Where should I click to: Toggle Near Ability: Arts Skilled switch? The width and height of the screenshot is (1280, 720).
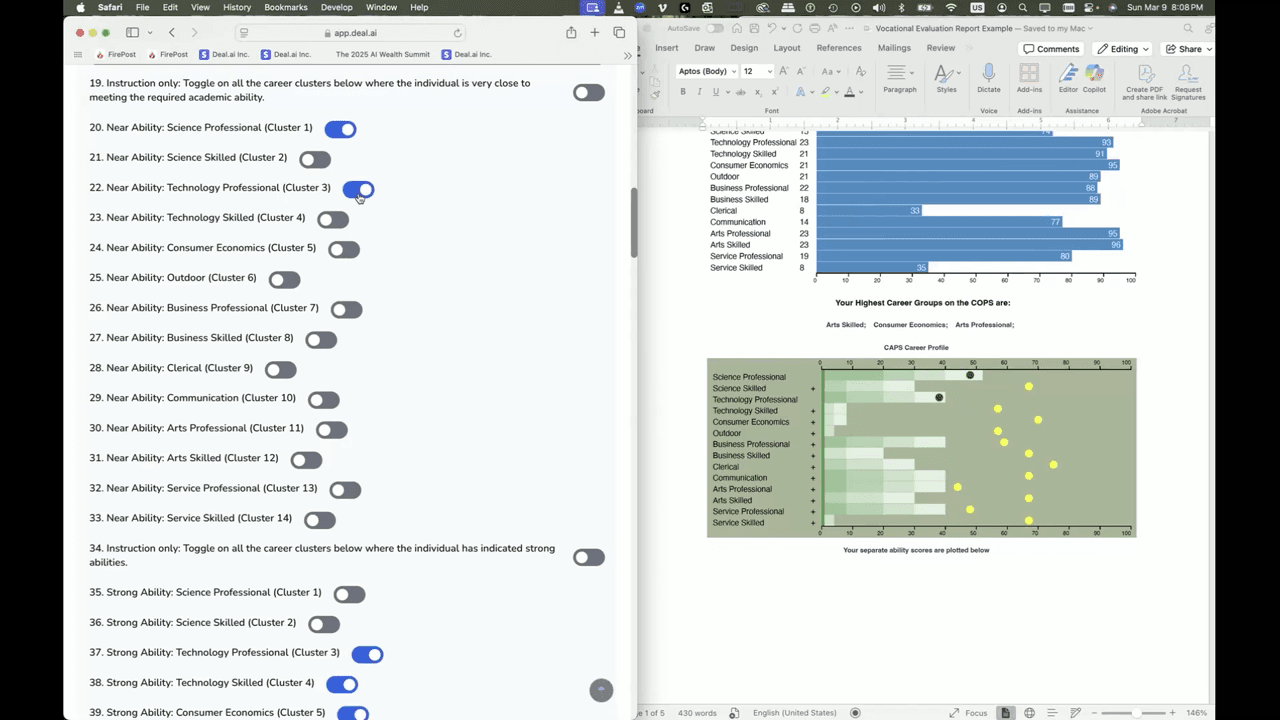point(306,460)
